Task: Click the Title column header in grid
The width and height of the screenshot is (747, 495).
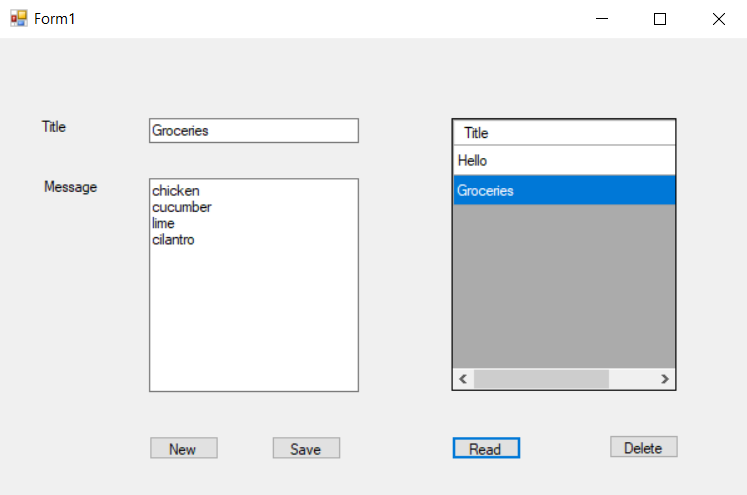Action: pos(564,132)
